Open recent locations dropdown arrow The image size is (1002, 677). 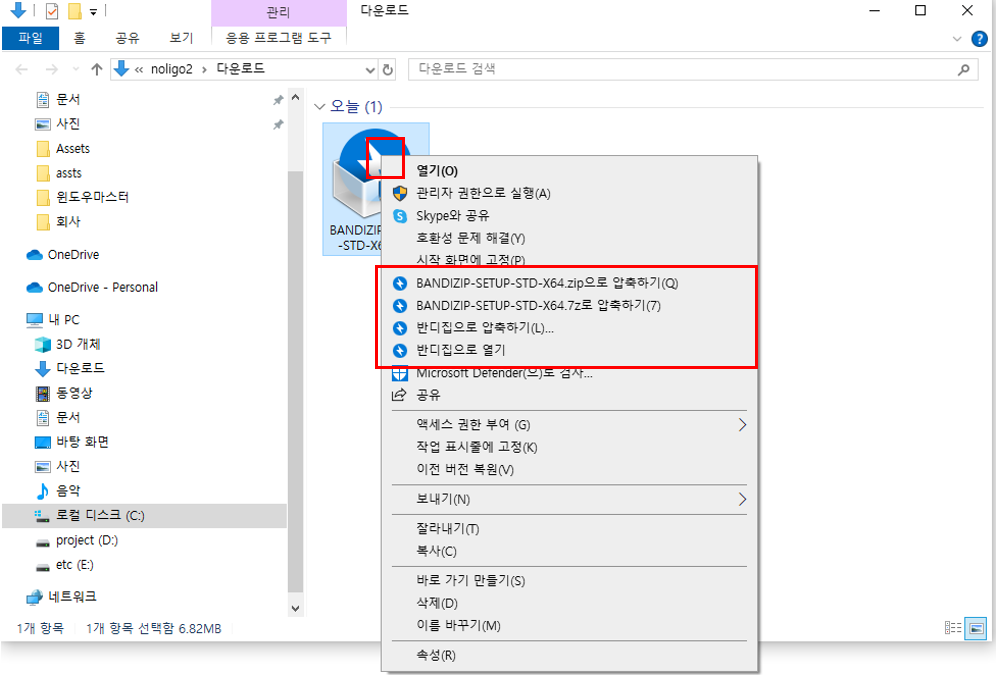[x=75, y=69]
